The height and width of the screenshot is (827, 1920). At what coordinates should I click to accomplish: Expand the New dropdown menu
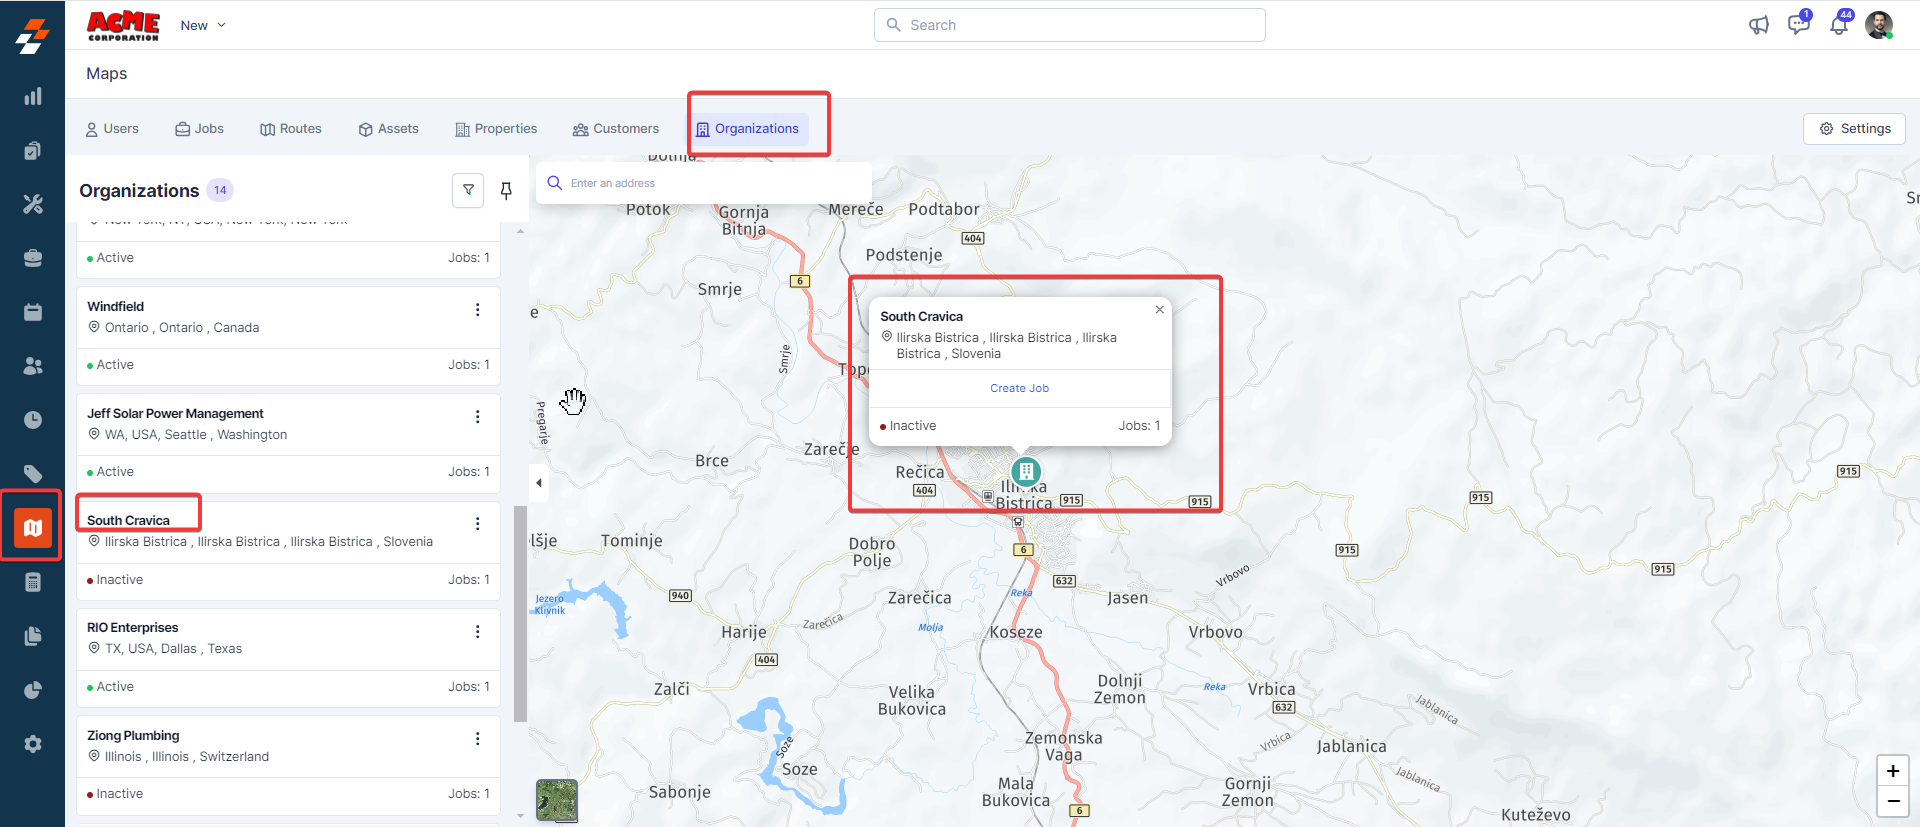pyautogui.click(x=203, y=25)
